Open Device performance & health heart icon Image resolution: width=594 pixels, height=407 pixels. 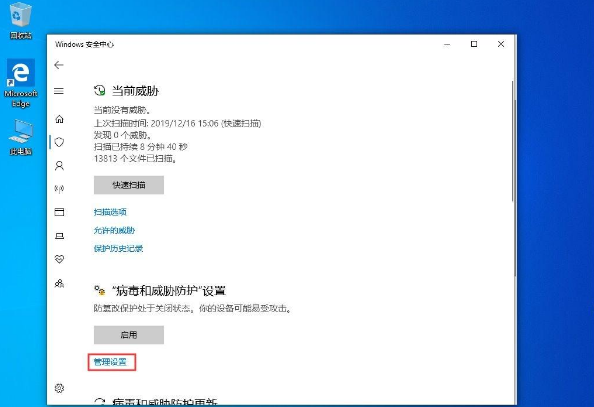[59, 259]
